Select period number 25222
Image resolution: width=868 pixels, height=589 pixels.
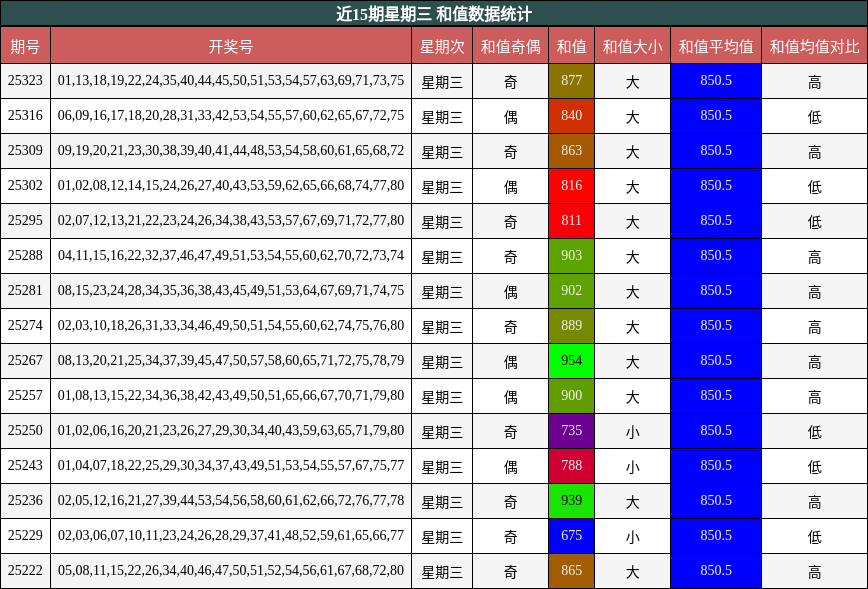click(28, 571)
